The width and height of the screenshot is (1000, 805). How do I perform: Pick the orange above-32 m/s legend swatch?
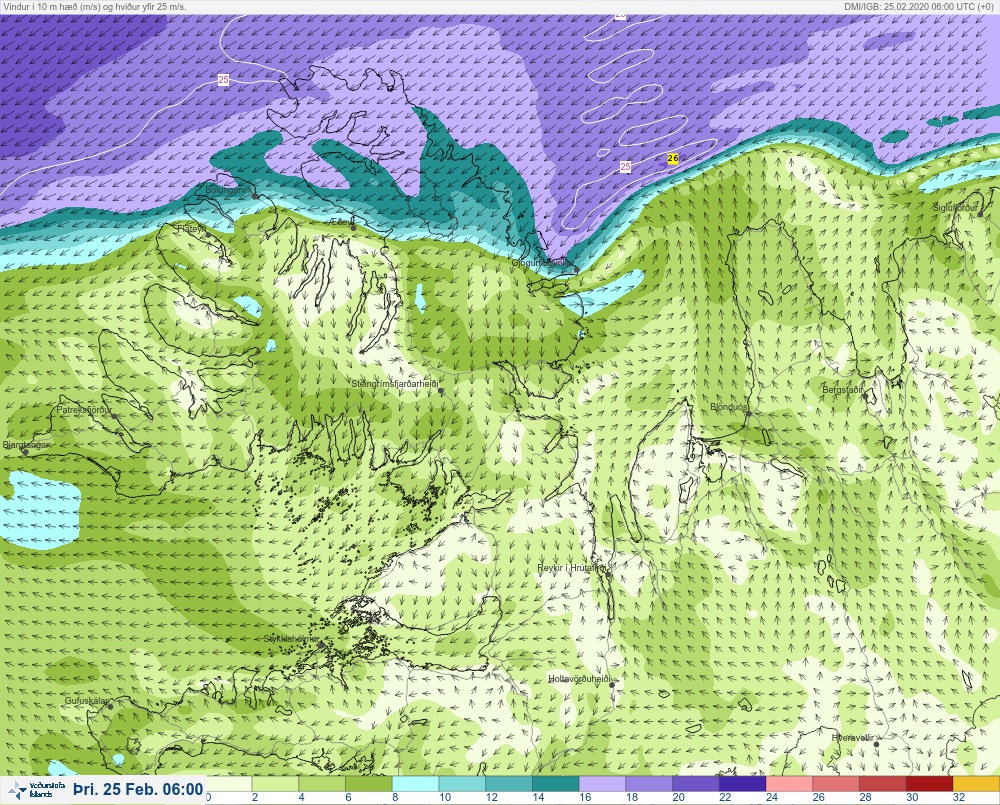click(976, 783)
